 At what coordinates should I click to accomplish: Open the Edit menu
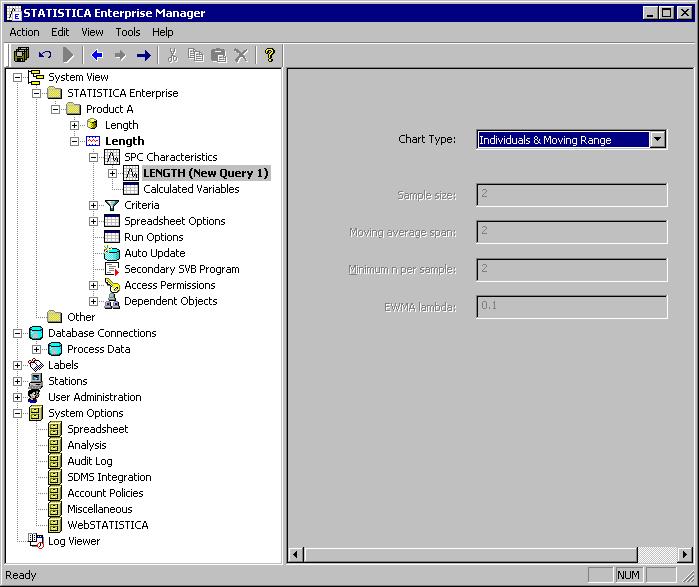60,32
